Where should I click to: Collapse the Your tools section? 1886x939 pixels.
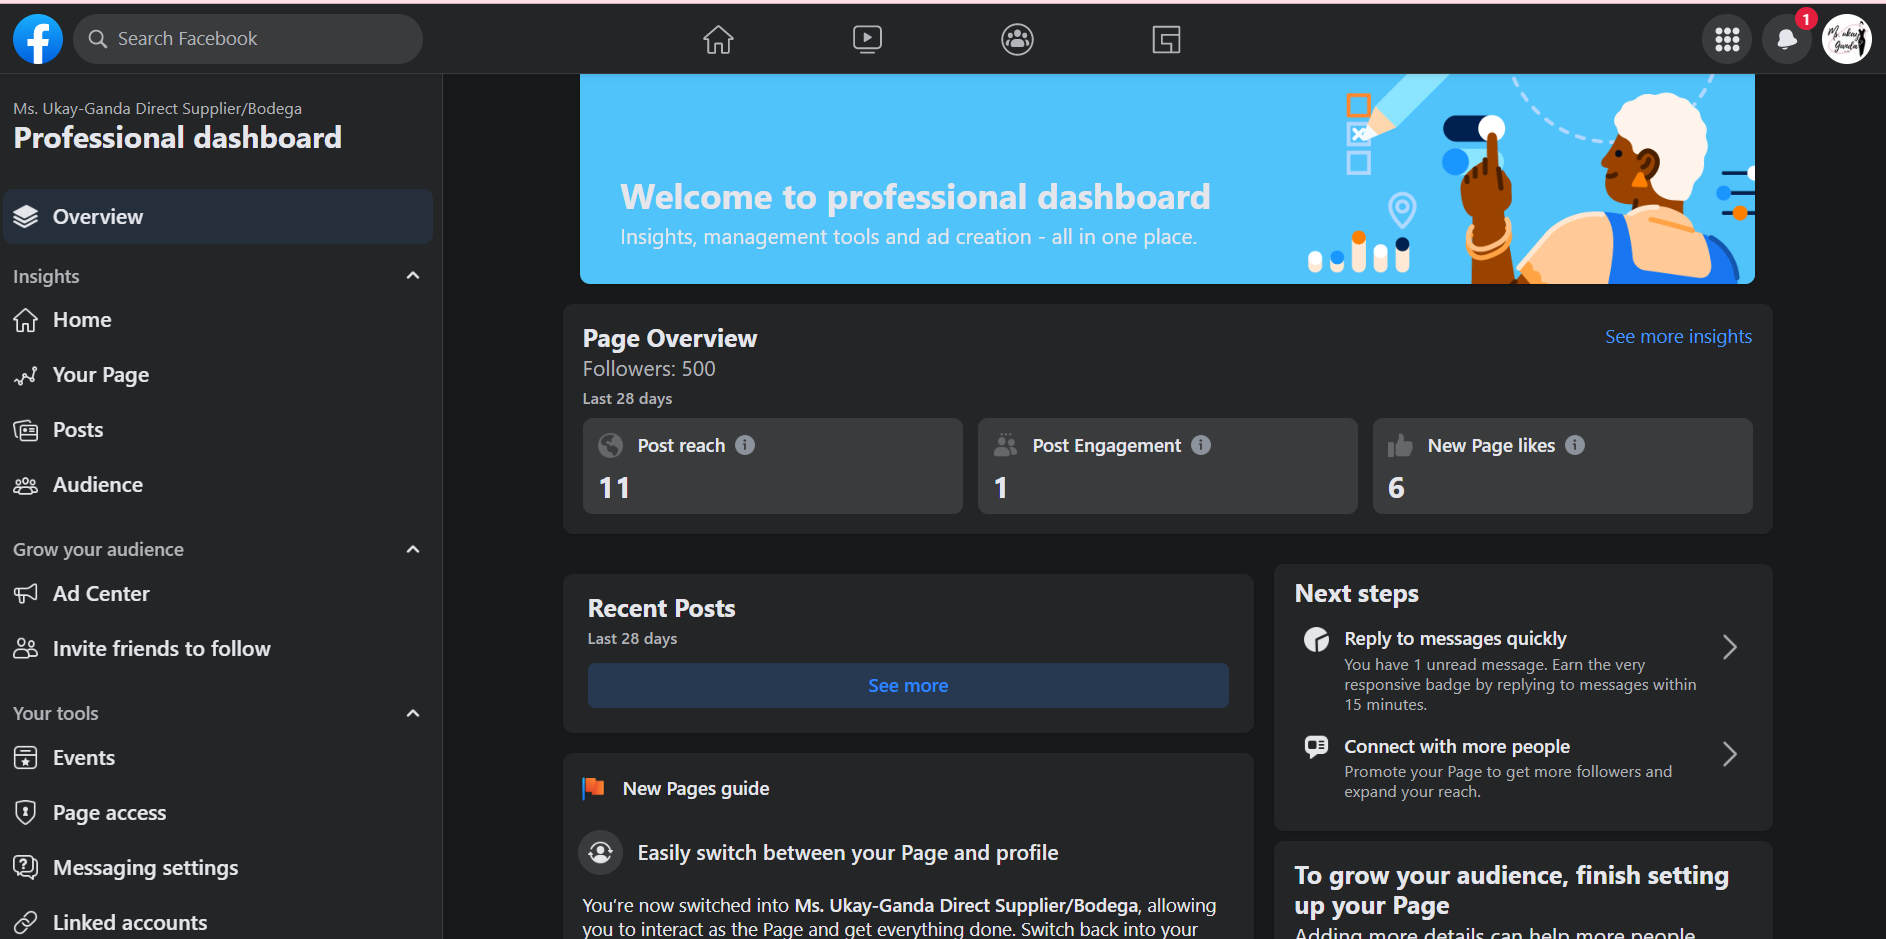pos(413,713)
